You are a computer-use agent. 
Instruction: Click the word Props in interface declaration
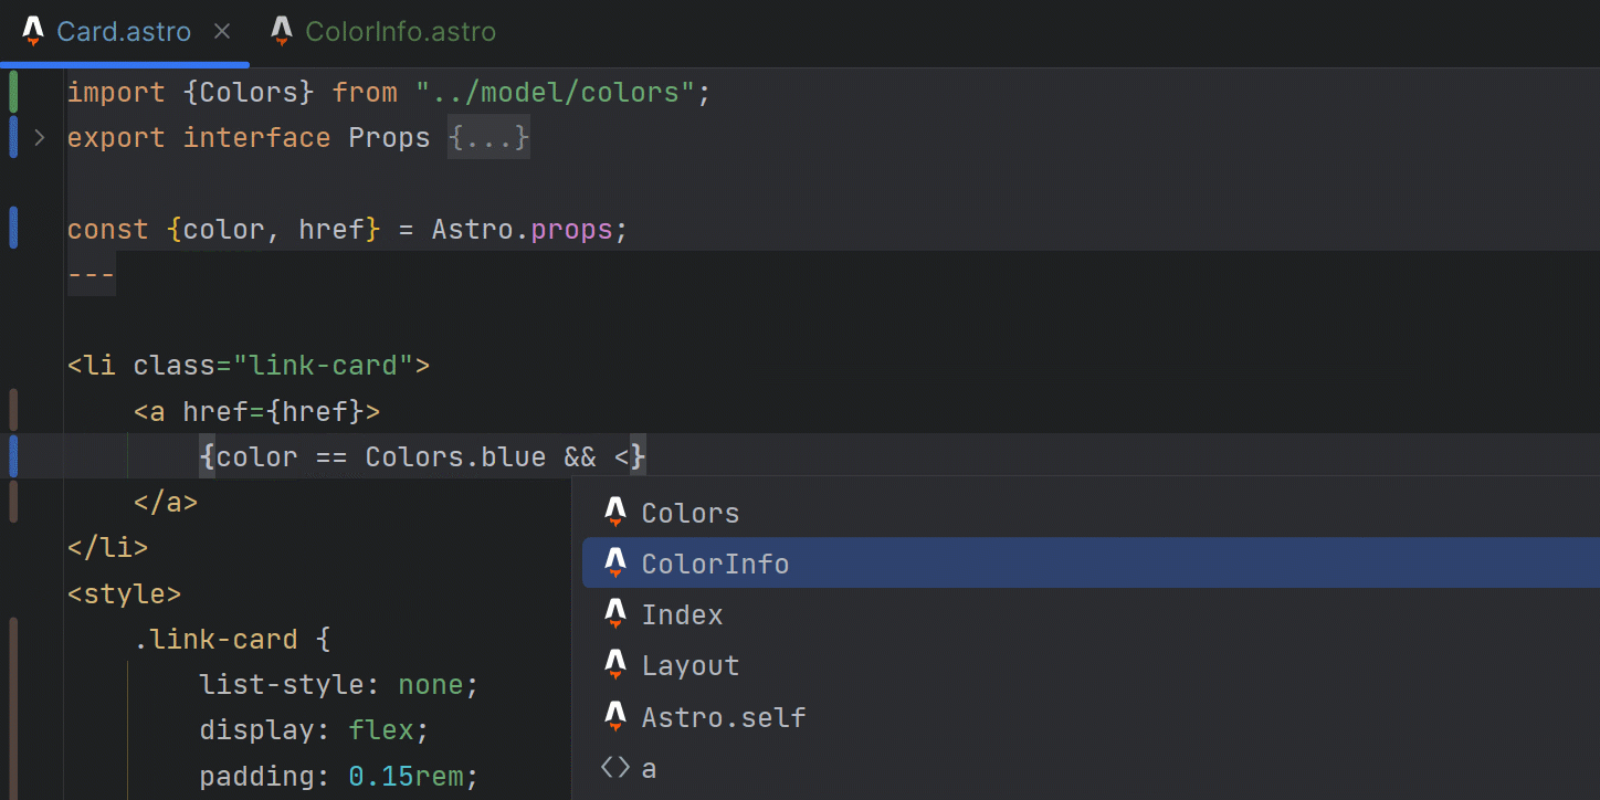(389, 138)
